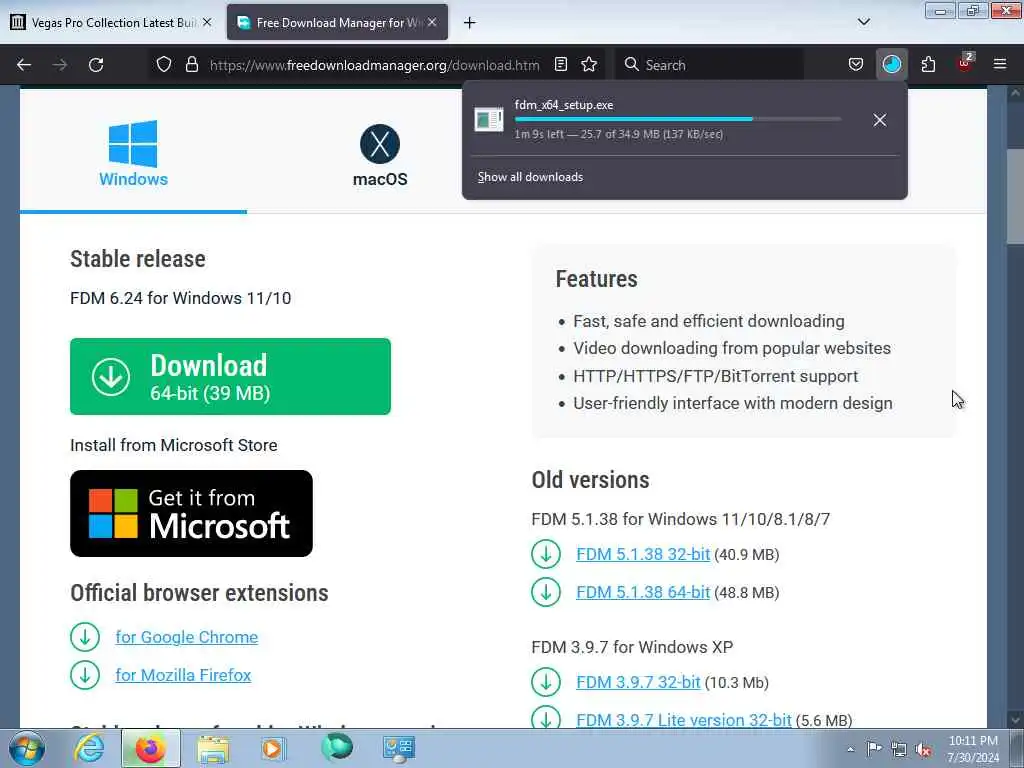Click download icon beside Mozilla Firefox
Image resolution: width=1024 pixels, height=768 pixels.
[x=85, y=675]
